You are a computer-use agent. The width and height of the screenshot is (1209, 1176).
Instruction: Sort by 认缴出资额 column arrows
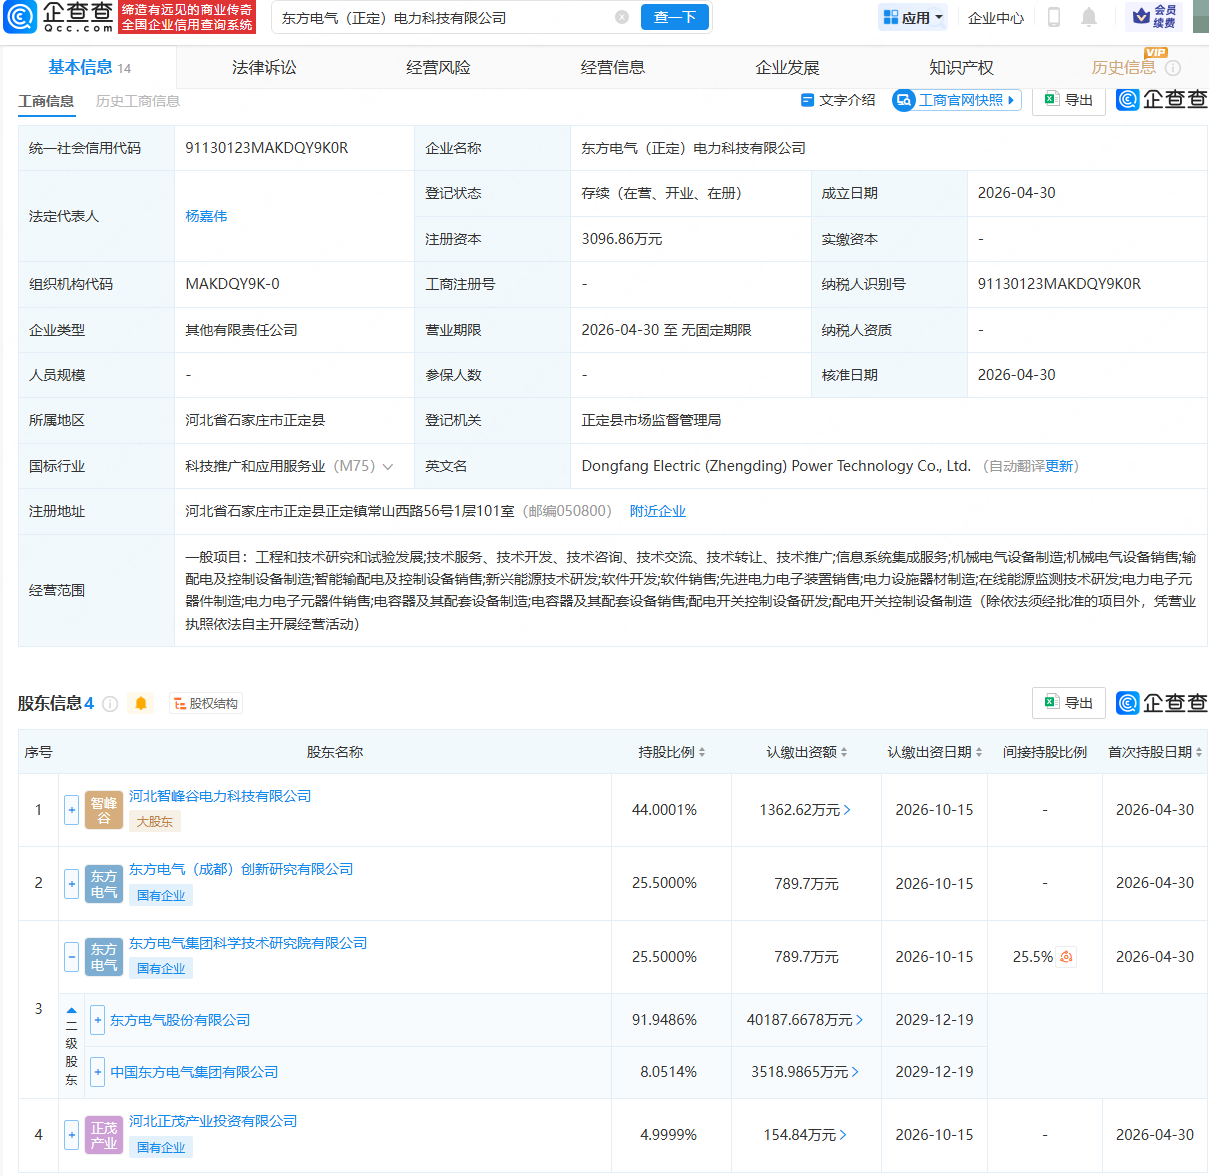[844, 752]
